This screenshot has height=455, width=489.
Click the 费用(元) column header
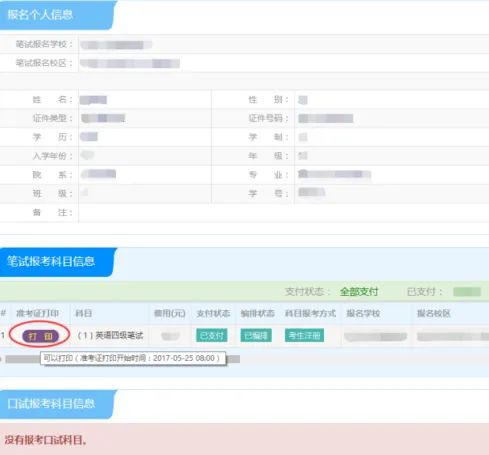click(x=169, y=313)
